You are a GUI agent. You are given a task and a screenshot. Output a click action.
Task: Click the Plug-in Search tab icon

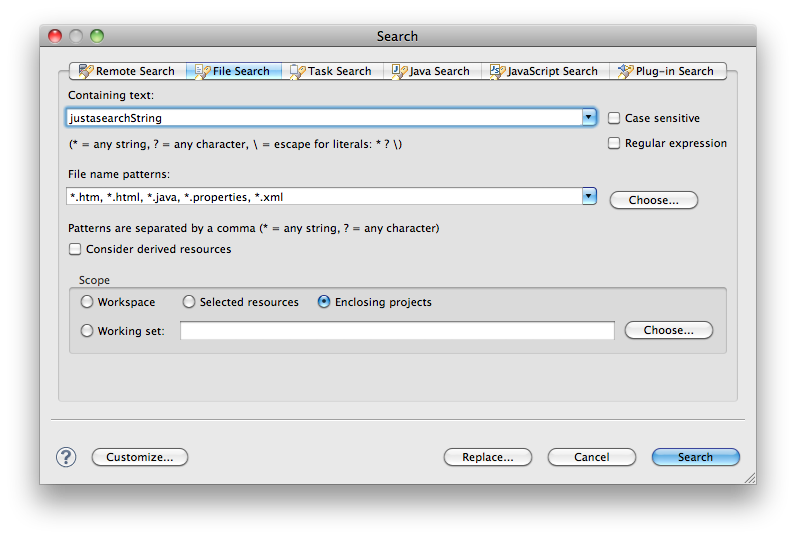point(626,71)
